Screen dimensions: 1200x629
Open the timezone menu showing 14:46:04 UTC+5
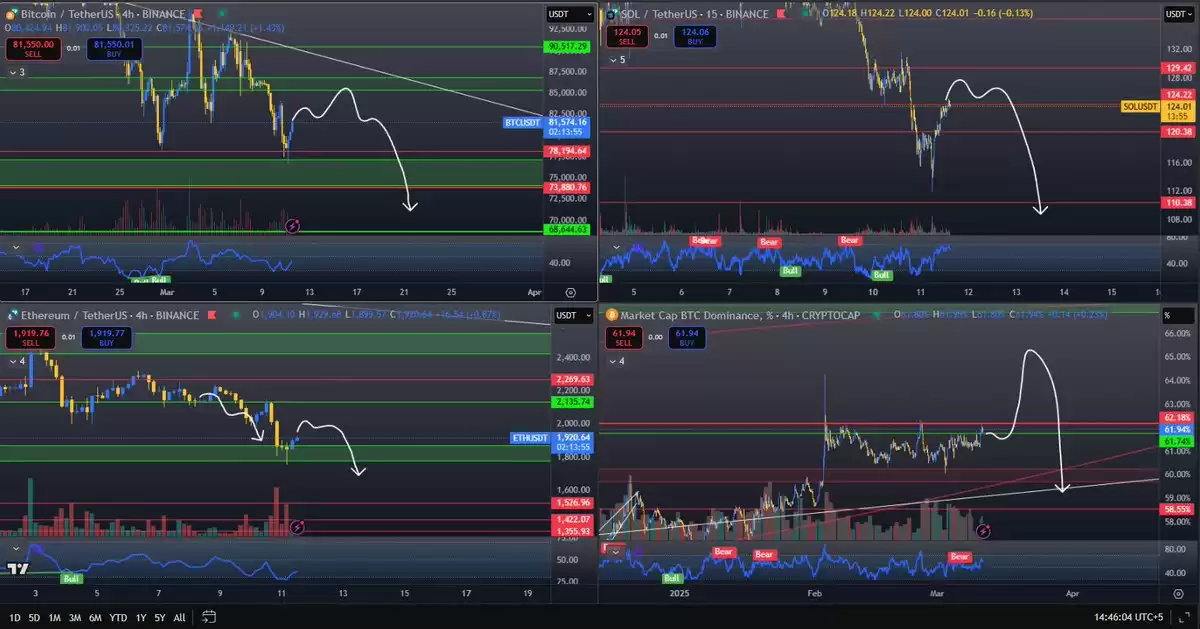1131,617
